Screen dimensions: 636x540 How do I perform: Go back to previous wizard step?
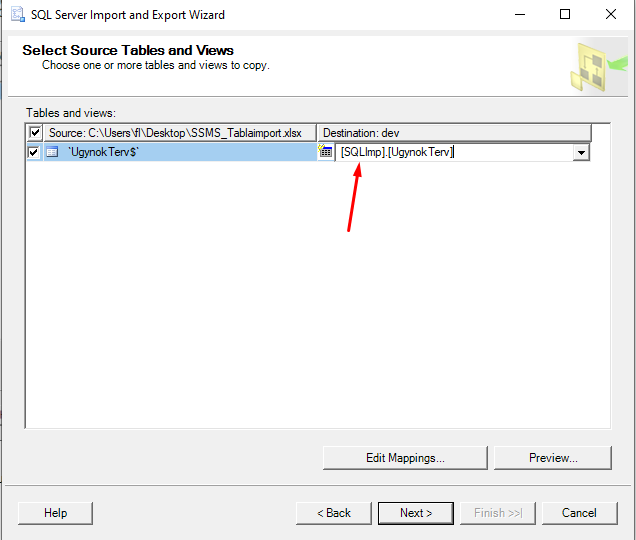(x=334, y=513)
